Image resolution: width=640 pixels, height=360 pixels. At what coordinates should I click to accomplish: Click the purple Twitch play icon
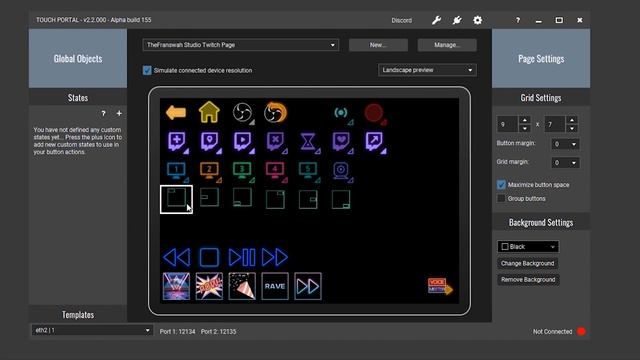click(242, 142)
